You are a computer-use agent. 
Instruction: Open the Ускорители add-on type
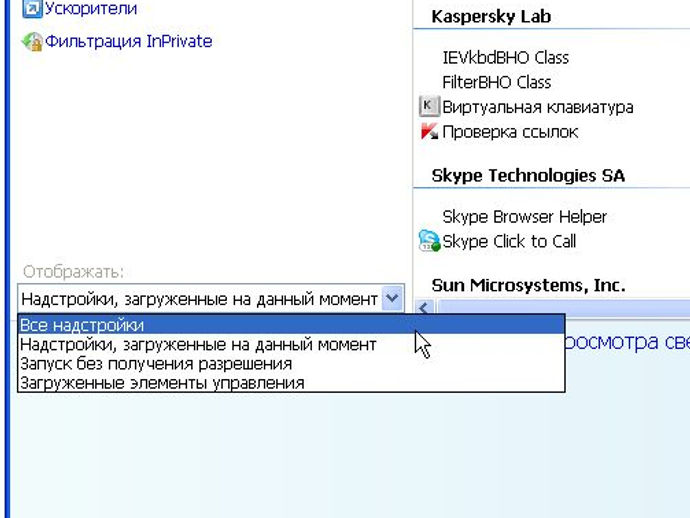(79, 8)
